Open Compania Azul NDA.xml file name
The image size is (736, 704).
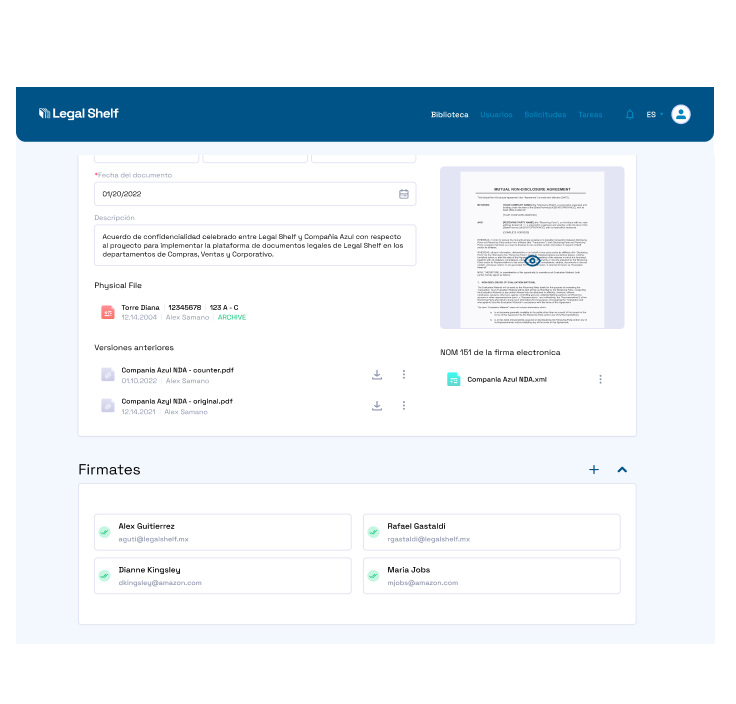507,379
